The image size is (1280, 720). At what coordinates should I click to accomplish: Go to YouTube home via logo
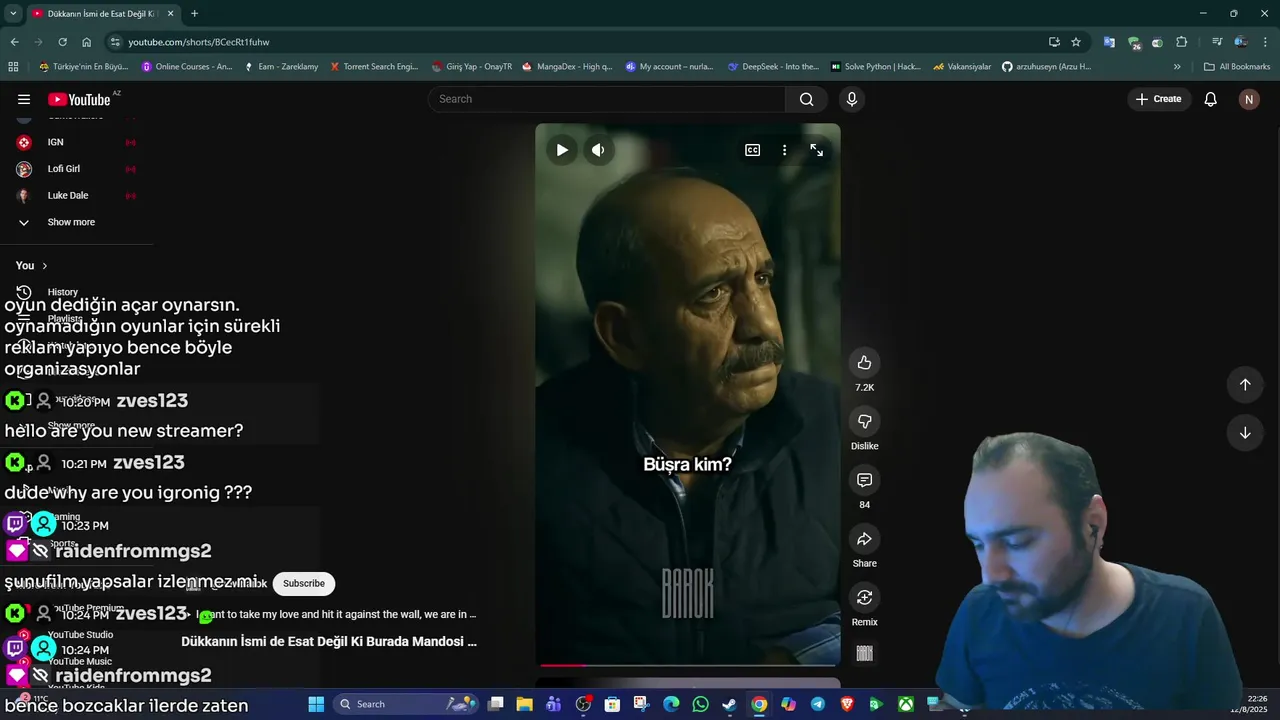click(79, 99)
